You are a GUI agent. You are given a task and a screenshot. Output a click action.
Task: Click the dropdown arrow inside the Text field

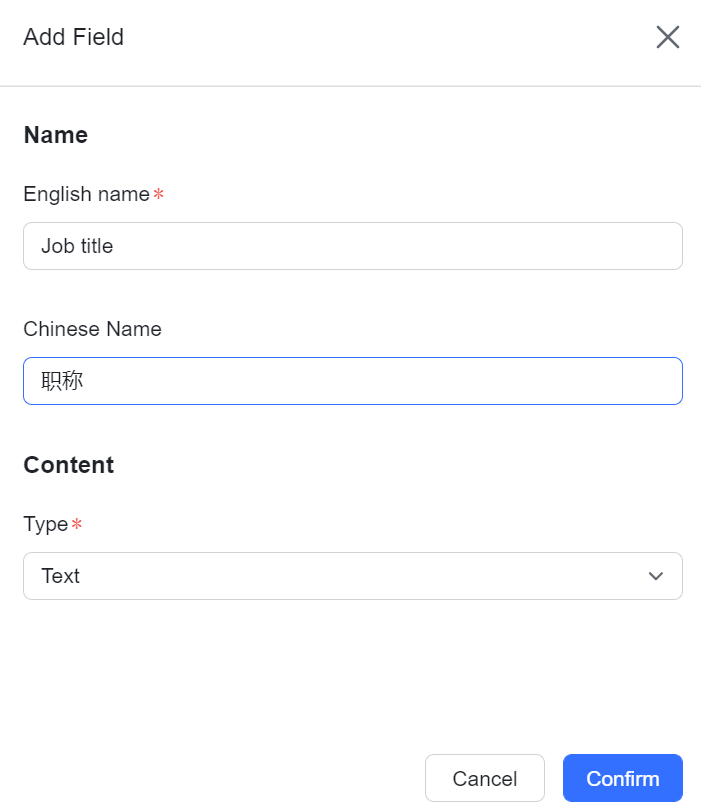656,576
